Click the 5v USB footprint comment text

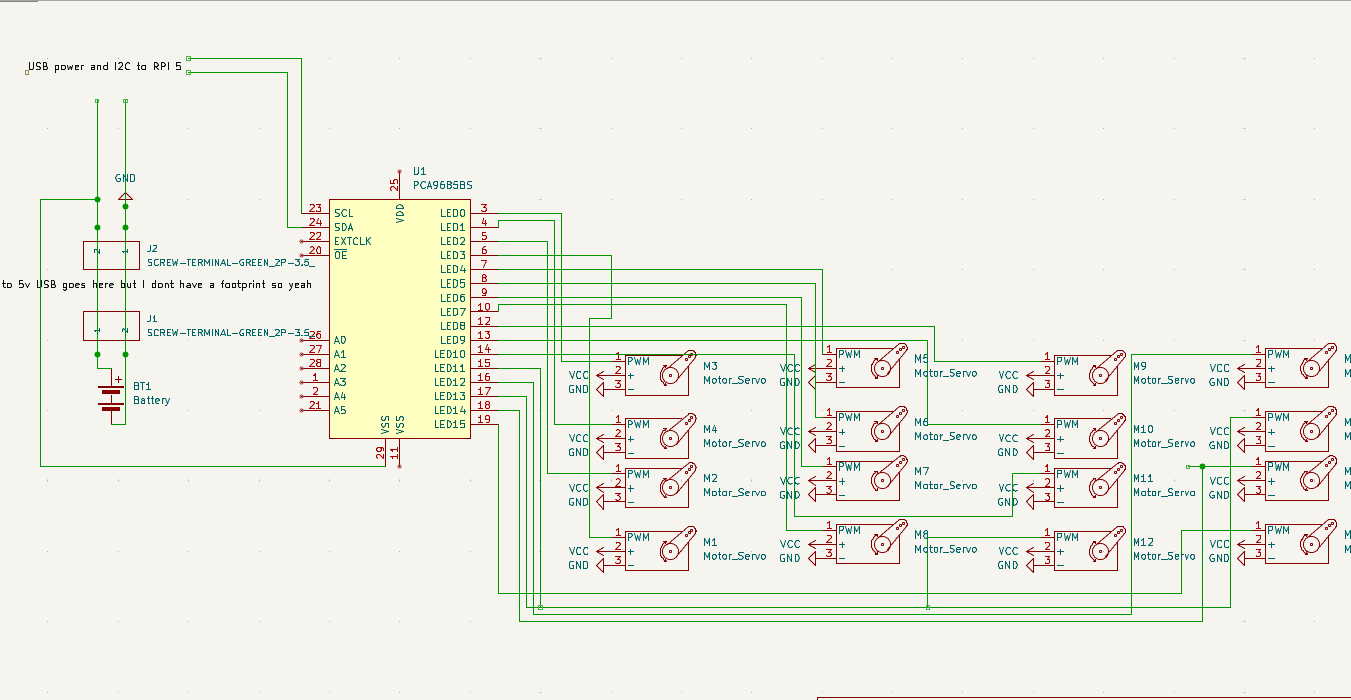155,284
